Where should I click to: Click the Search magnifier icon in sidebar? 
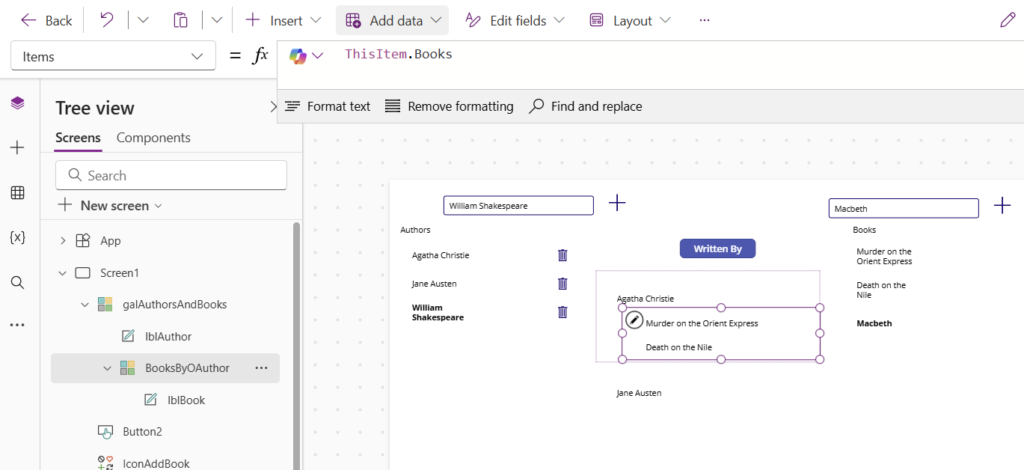pyautogui.click(x=18, y=283)
